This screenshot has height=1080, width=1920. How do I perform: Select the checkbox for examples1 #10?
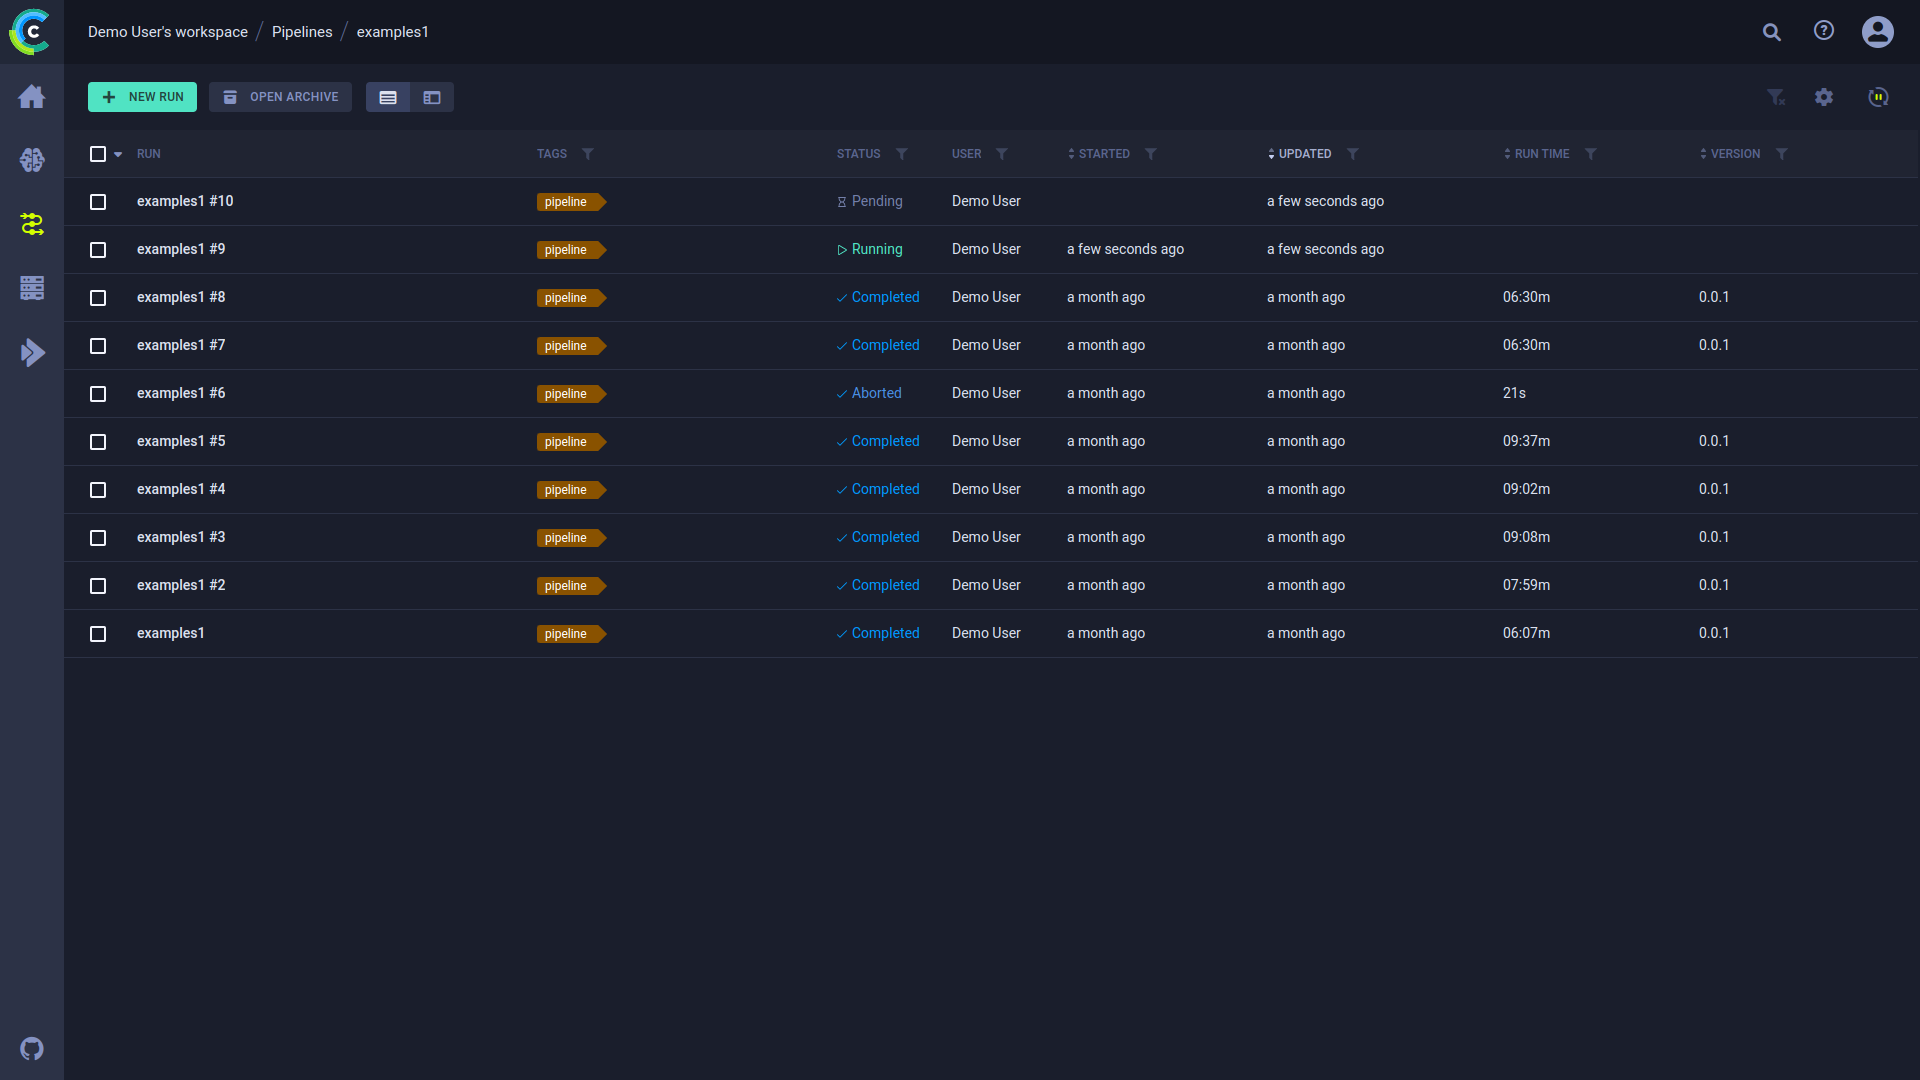(x=98, y=201)
